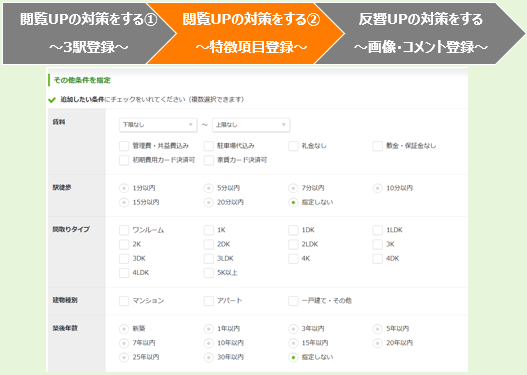Click the green checkmark beside 追加したい条件
This screenshot has height=375, width=527.
(52, 100)
